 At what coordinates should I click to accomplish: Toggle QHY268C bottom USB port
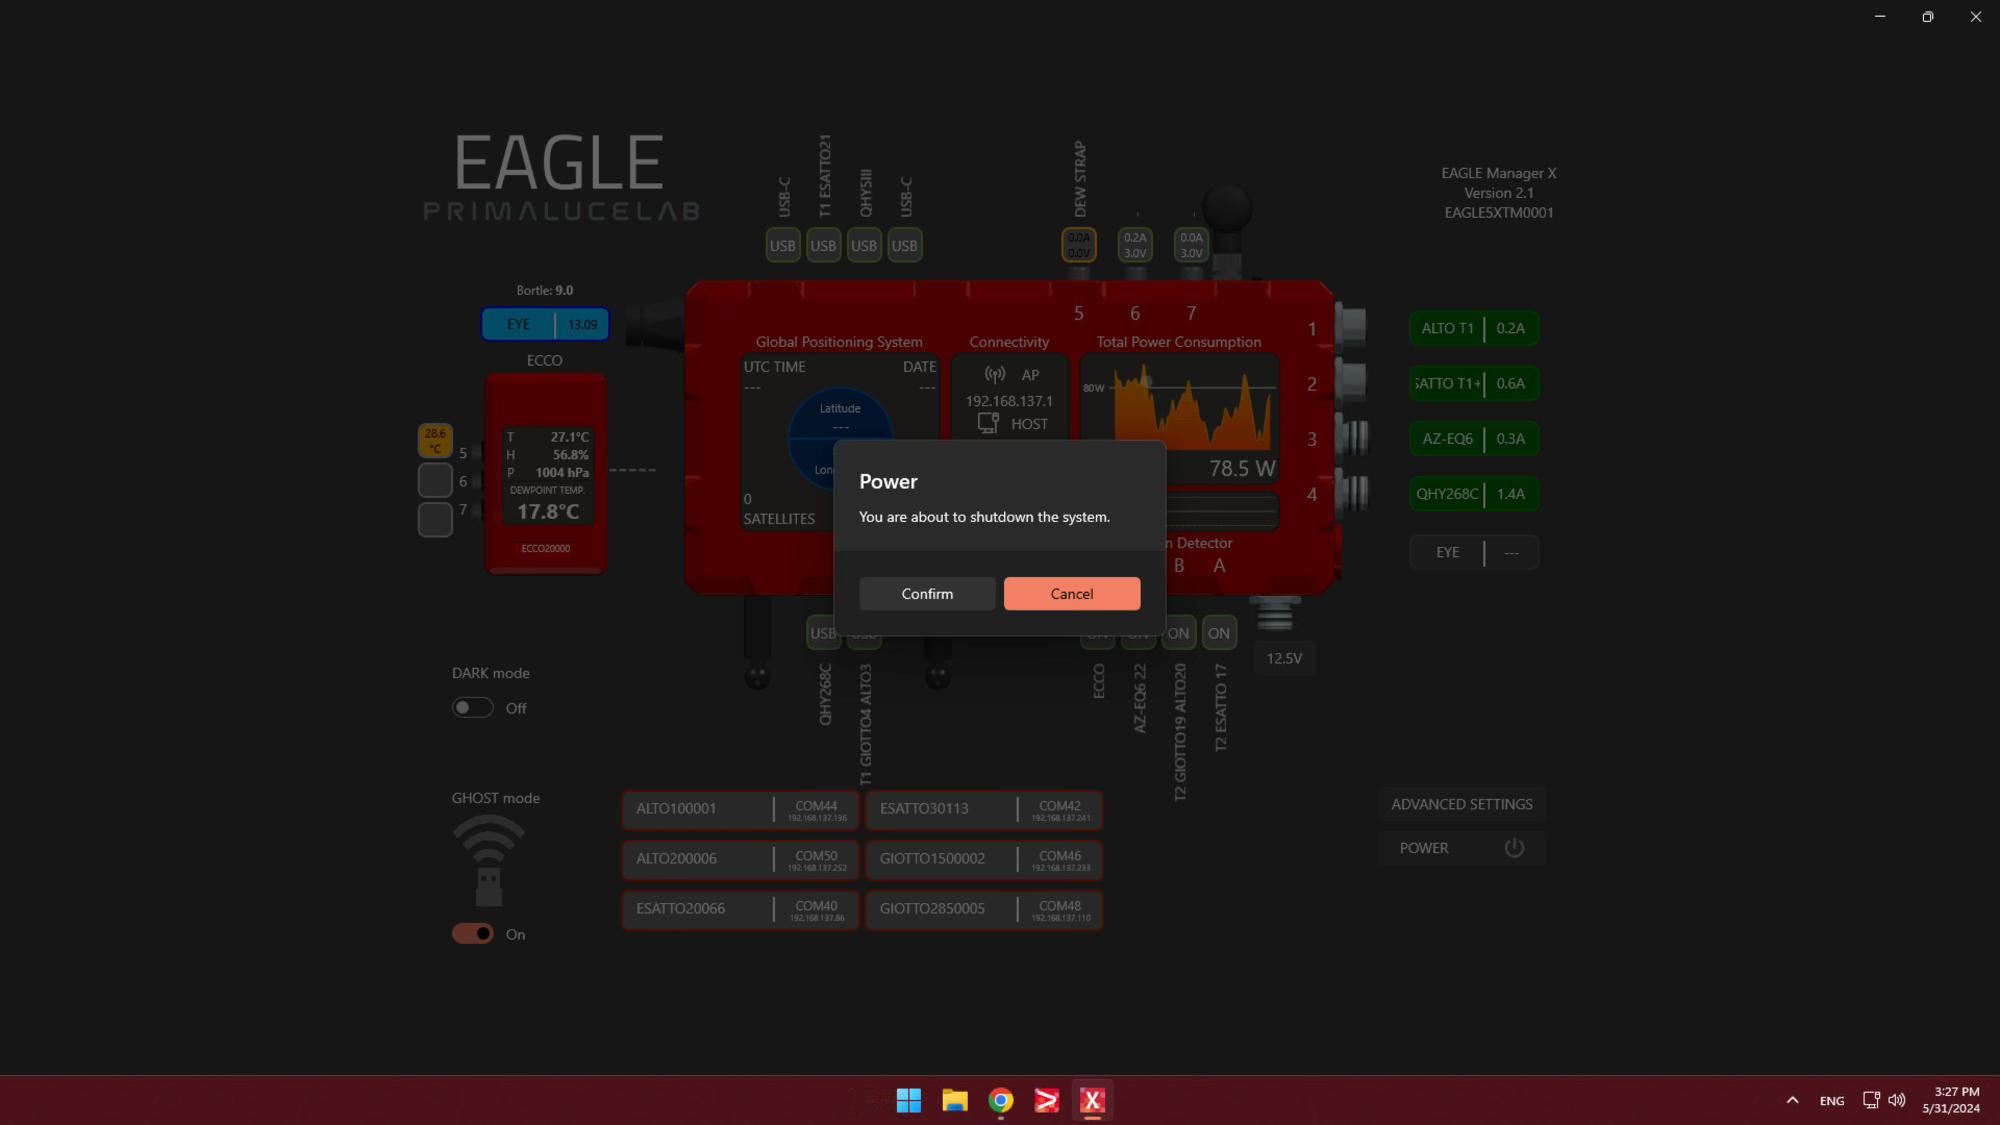(821, 633)
